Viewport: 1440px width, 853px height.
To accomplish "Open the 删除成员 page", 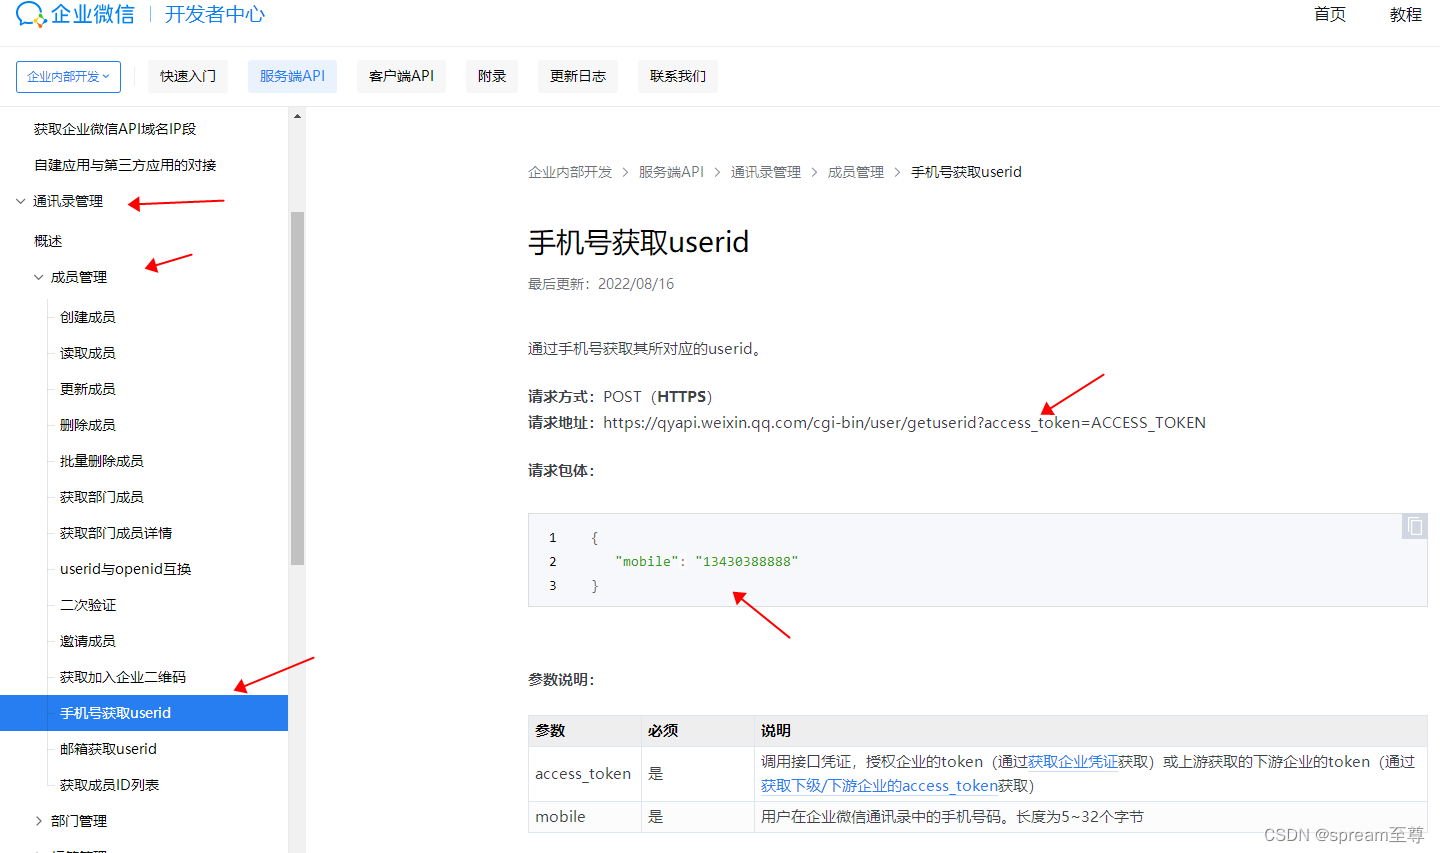I will (x=88, y=425).
